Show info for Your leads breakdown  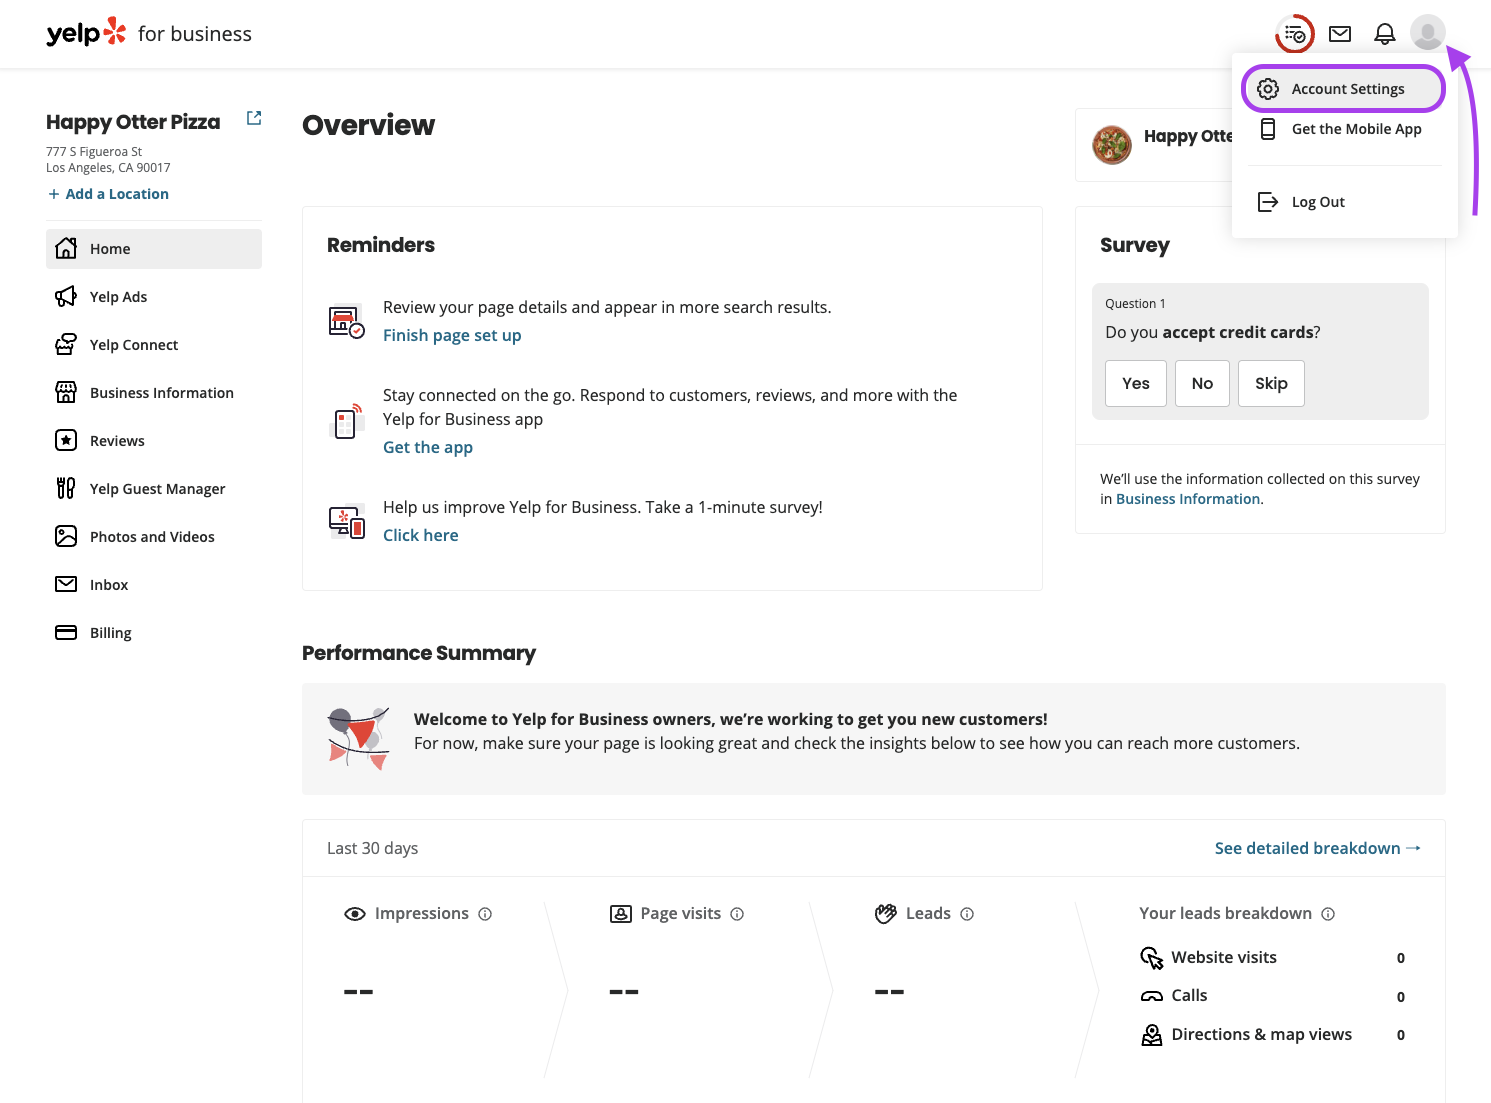pos(1328,914)
